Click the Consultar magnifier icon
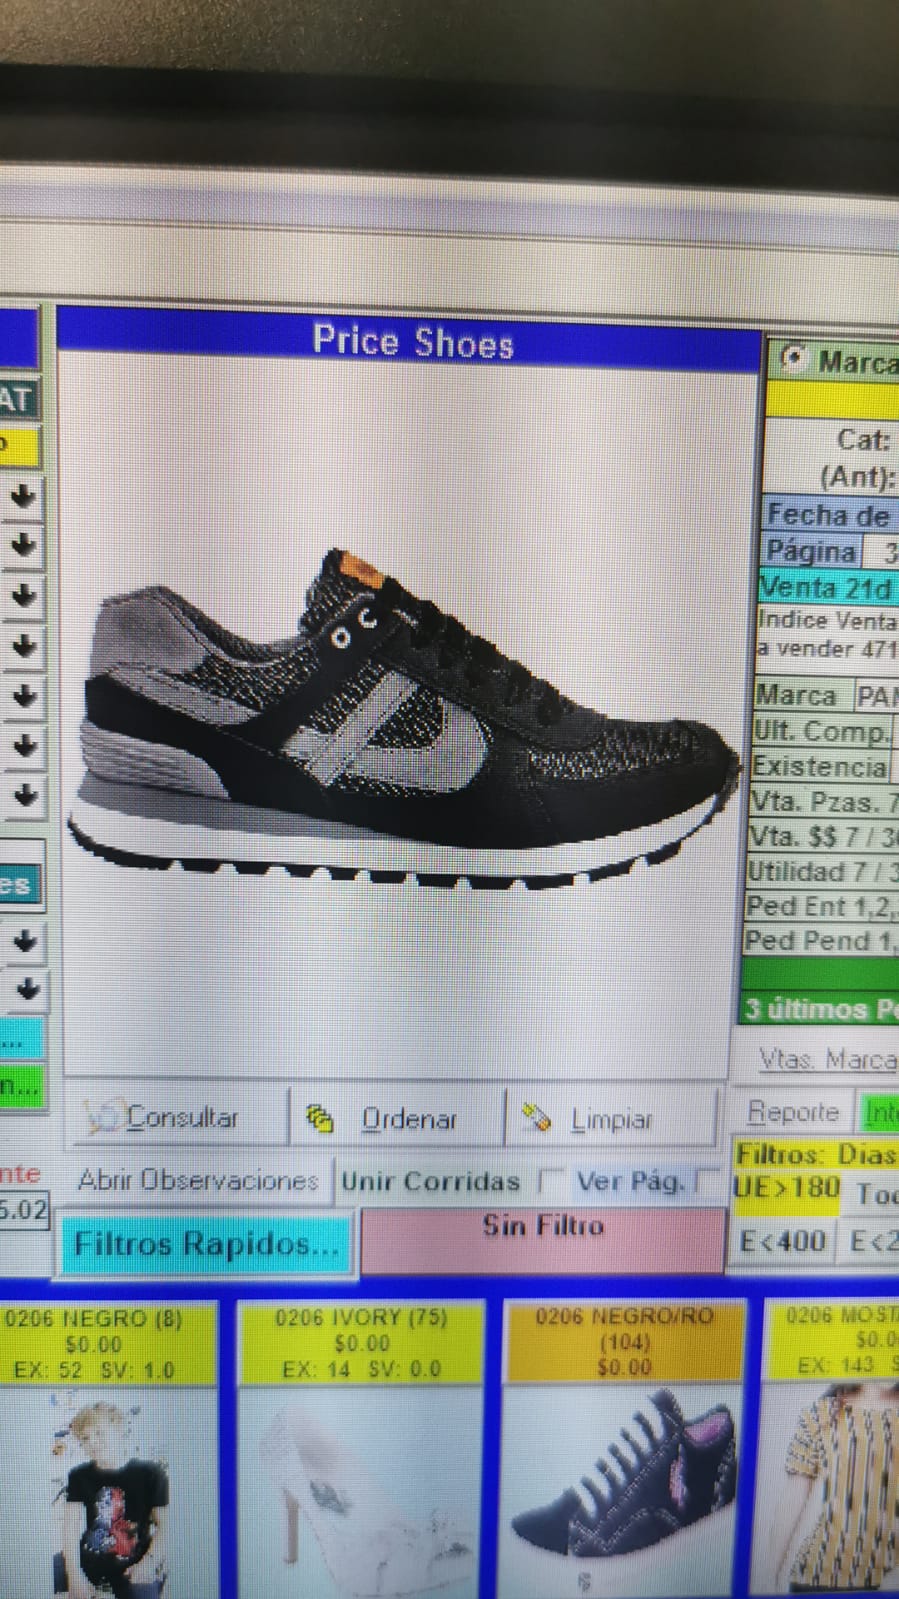 pos(101,1116)
